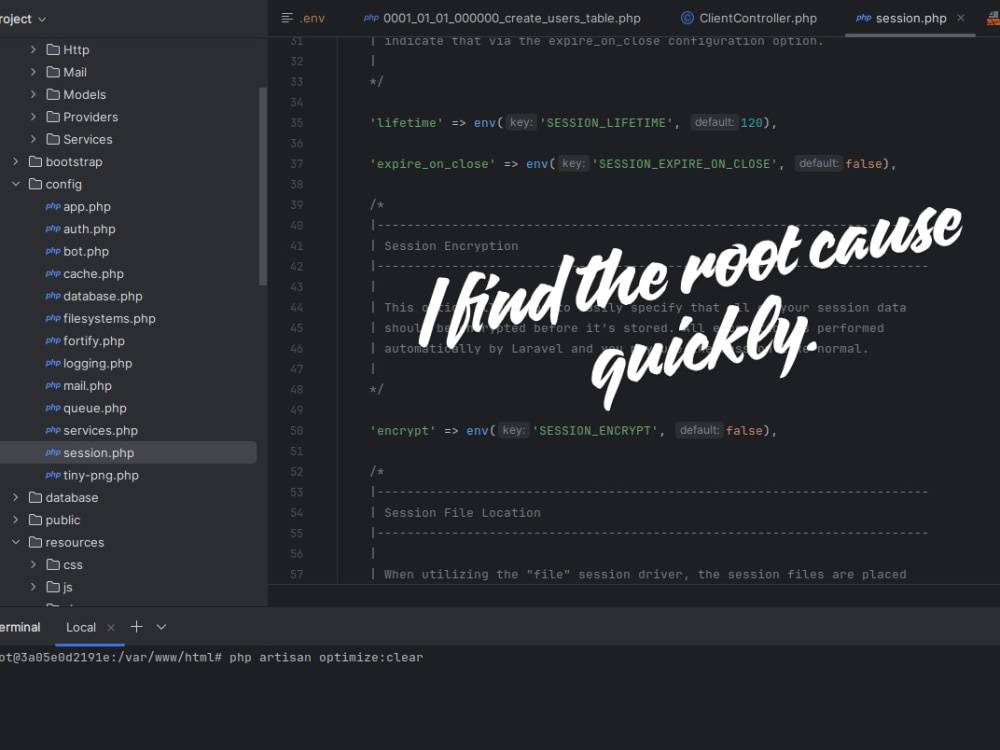Click the js folder icon
Screen dimensions: 1000x750
pyautogui.click(x=53, y=587)
